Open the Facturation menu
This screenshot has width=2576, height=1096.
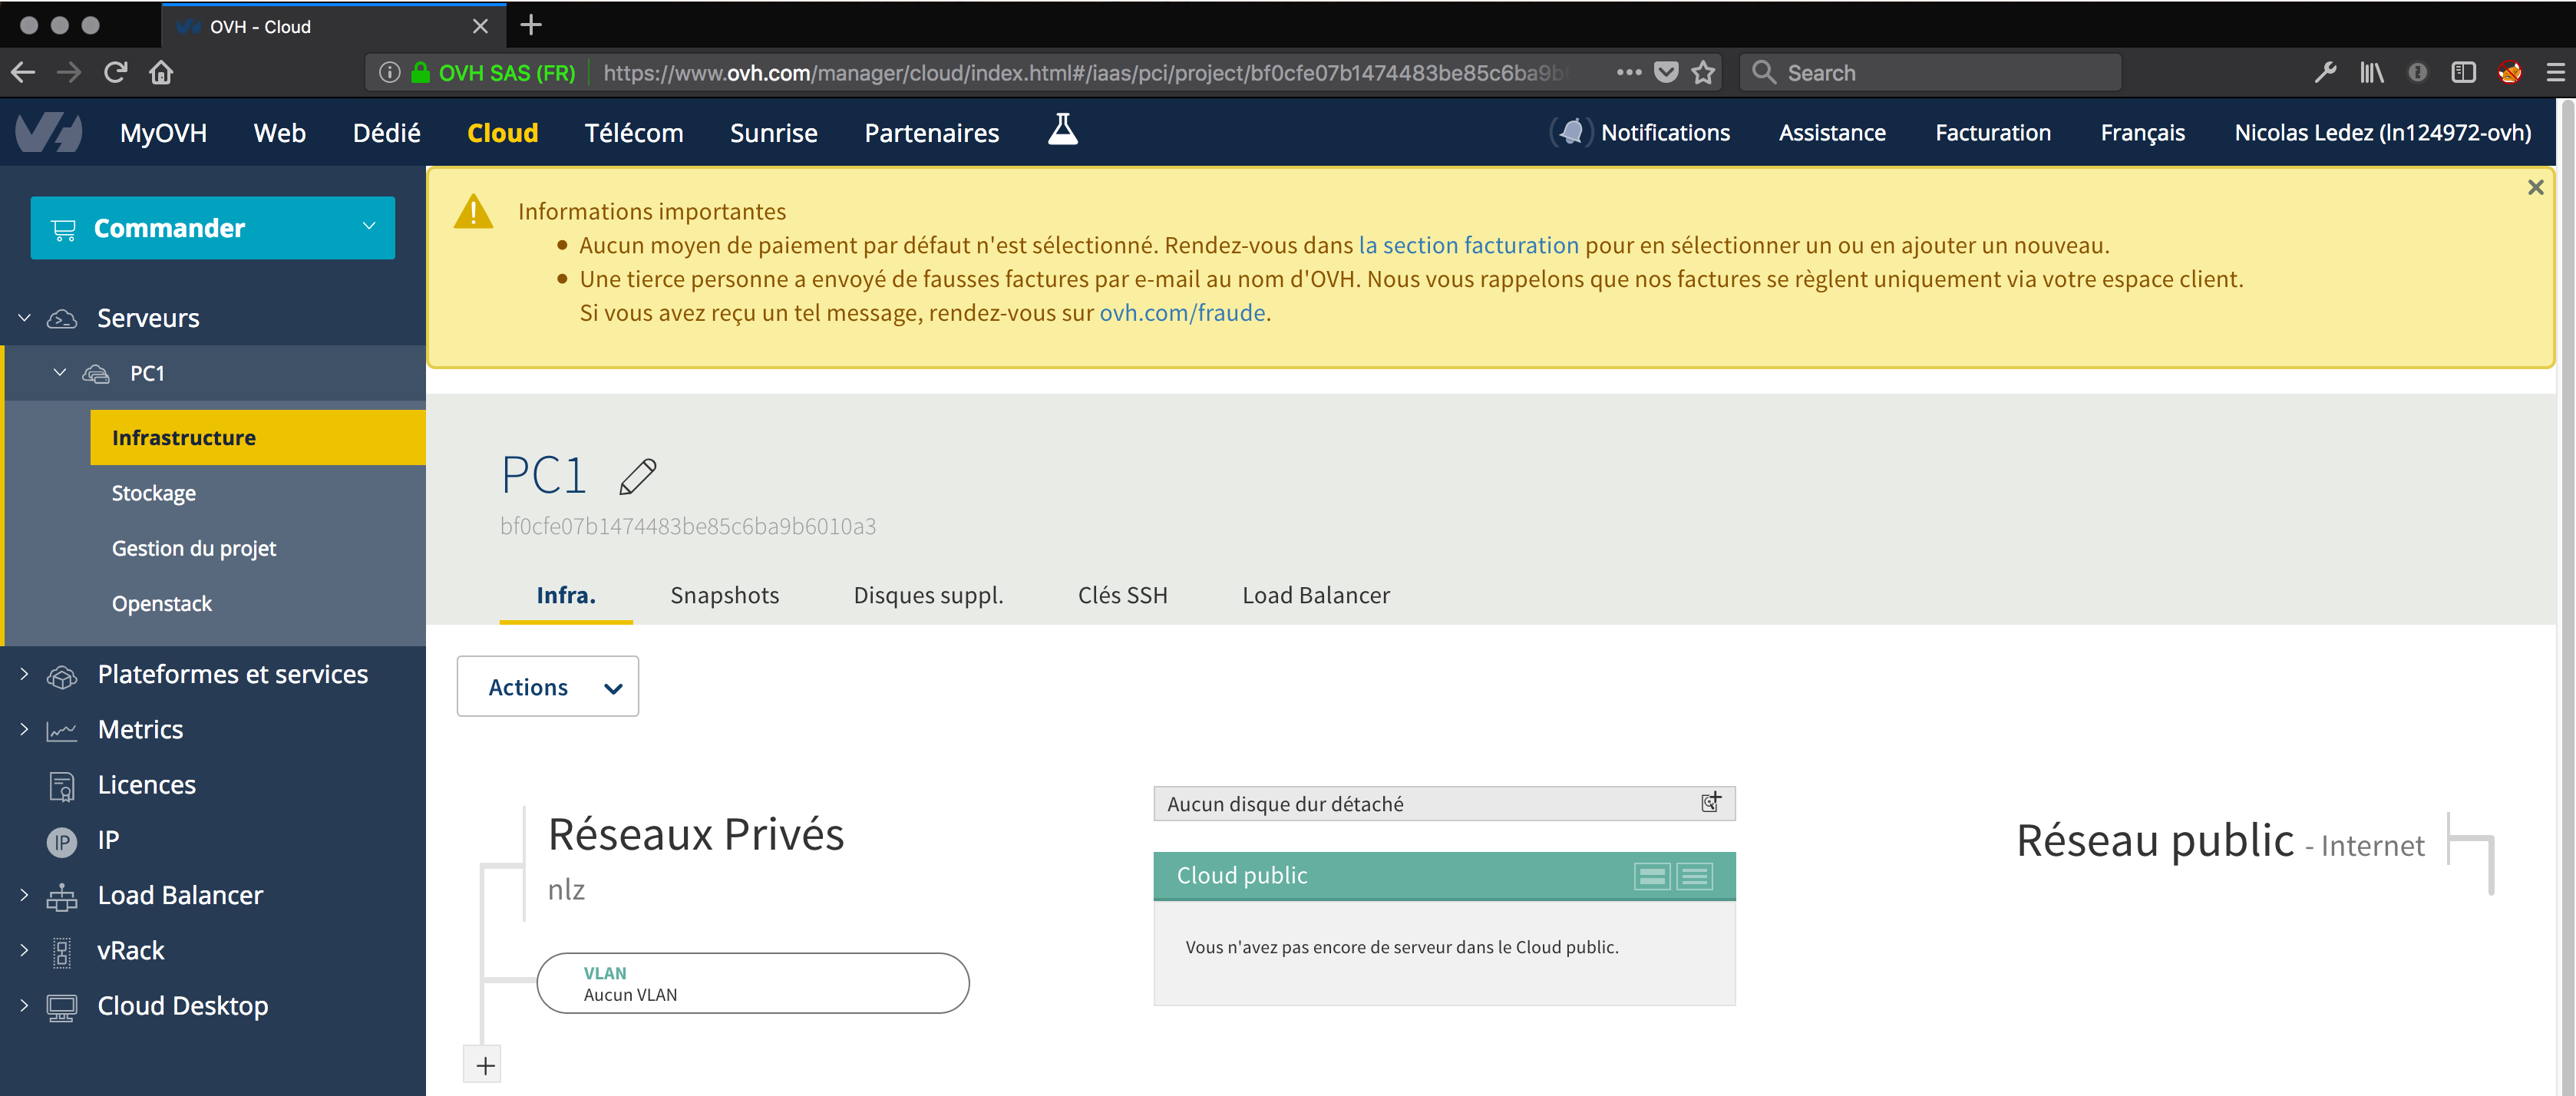pos(1992,132)
